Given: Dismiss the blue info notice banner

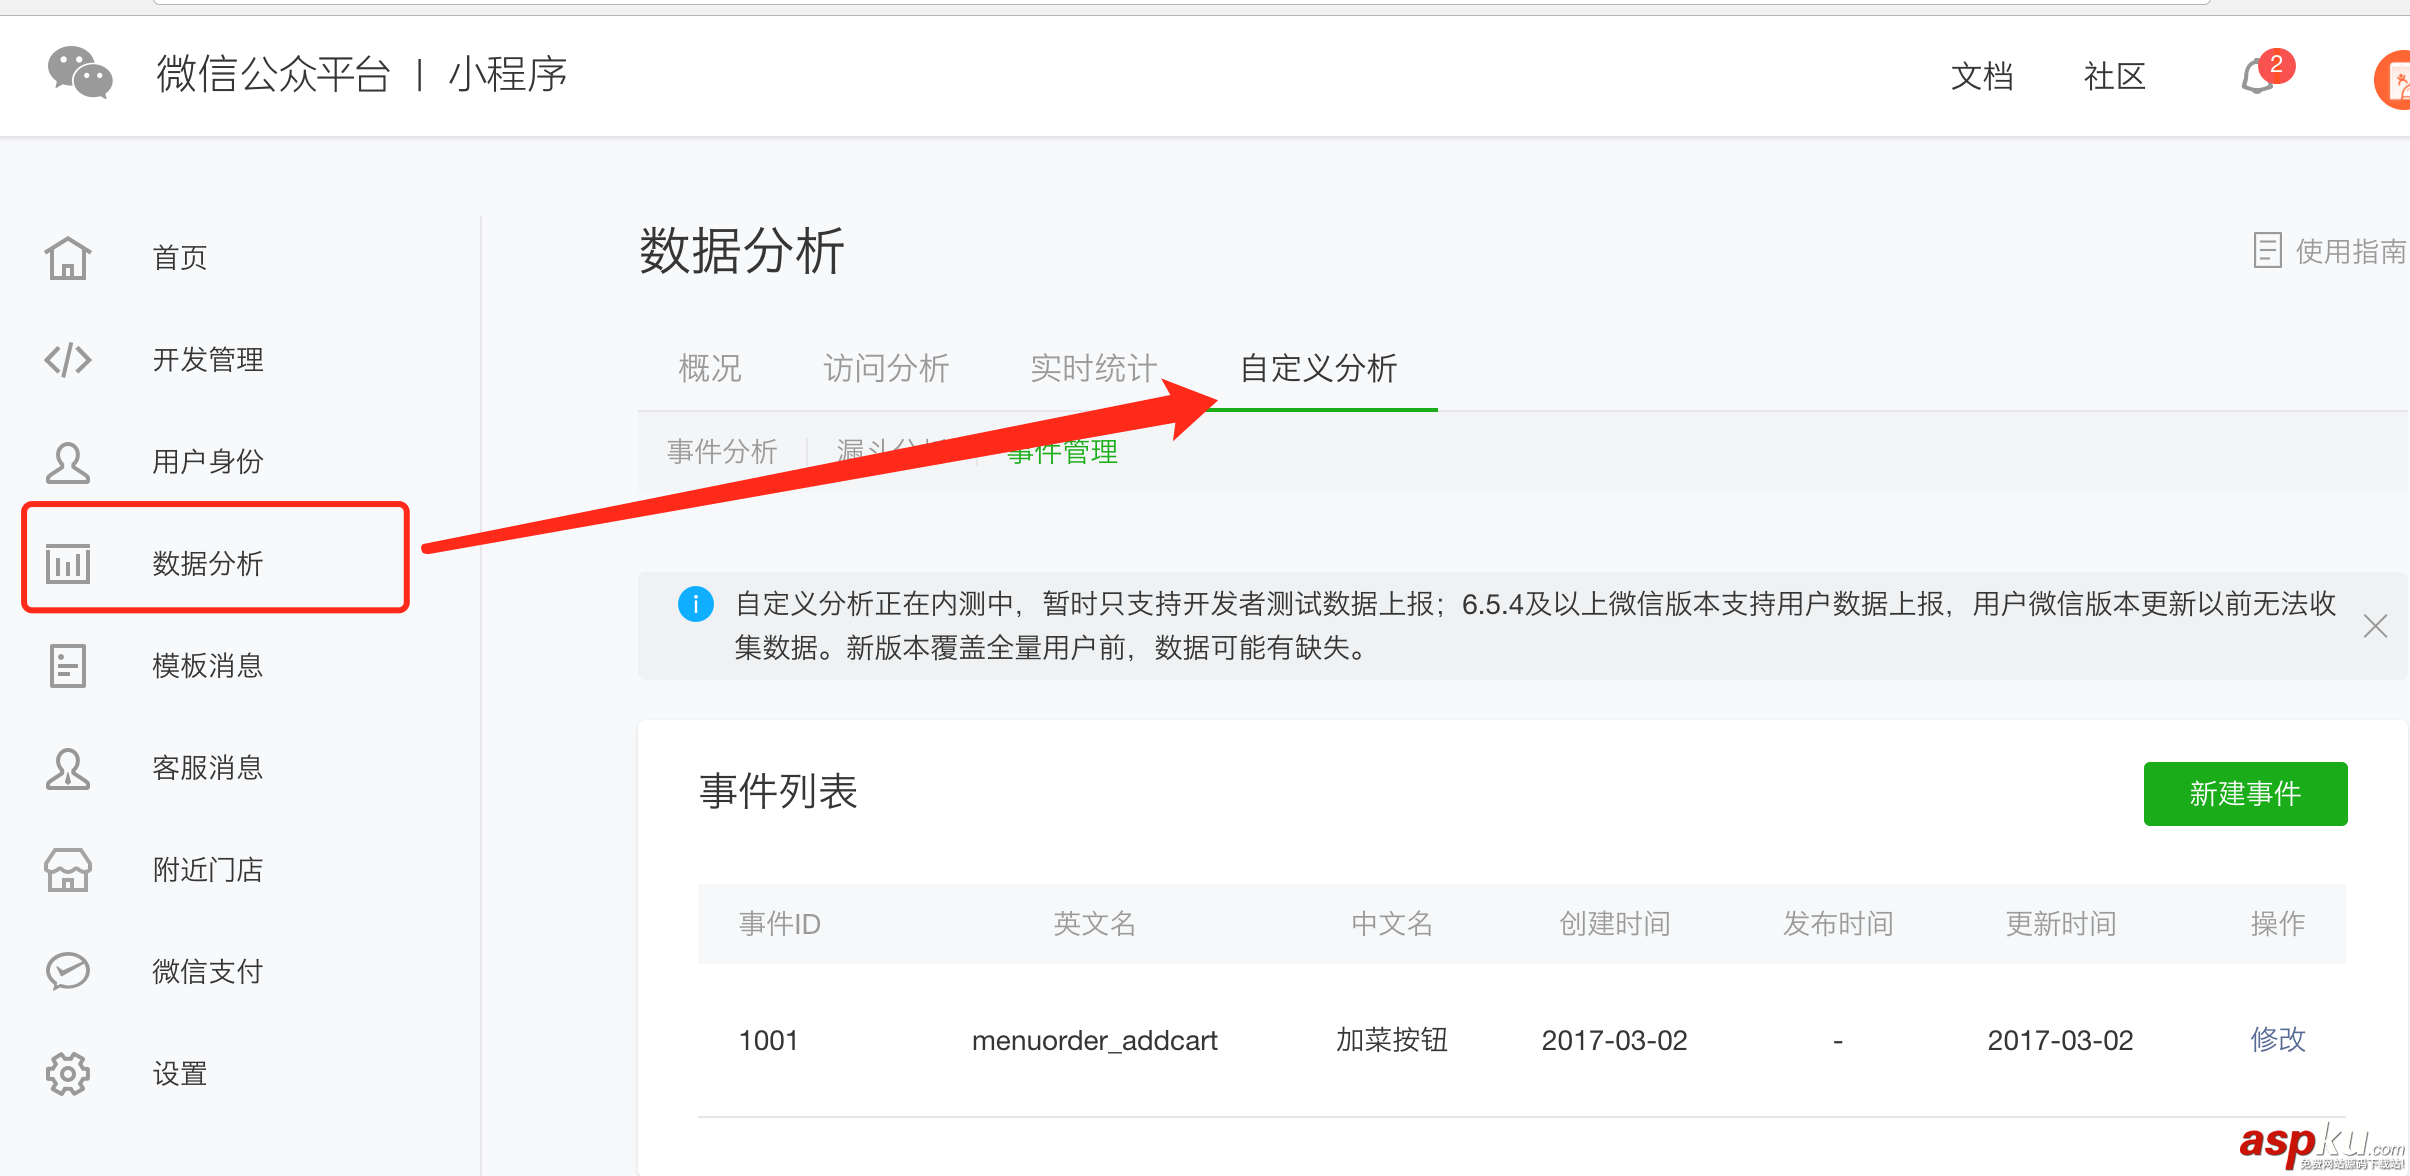Looking at the screenshot, I should tap(2375, 626).
